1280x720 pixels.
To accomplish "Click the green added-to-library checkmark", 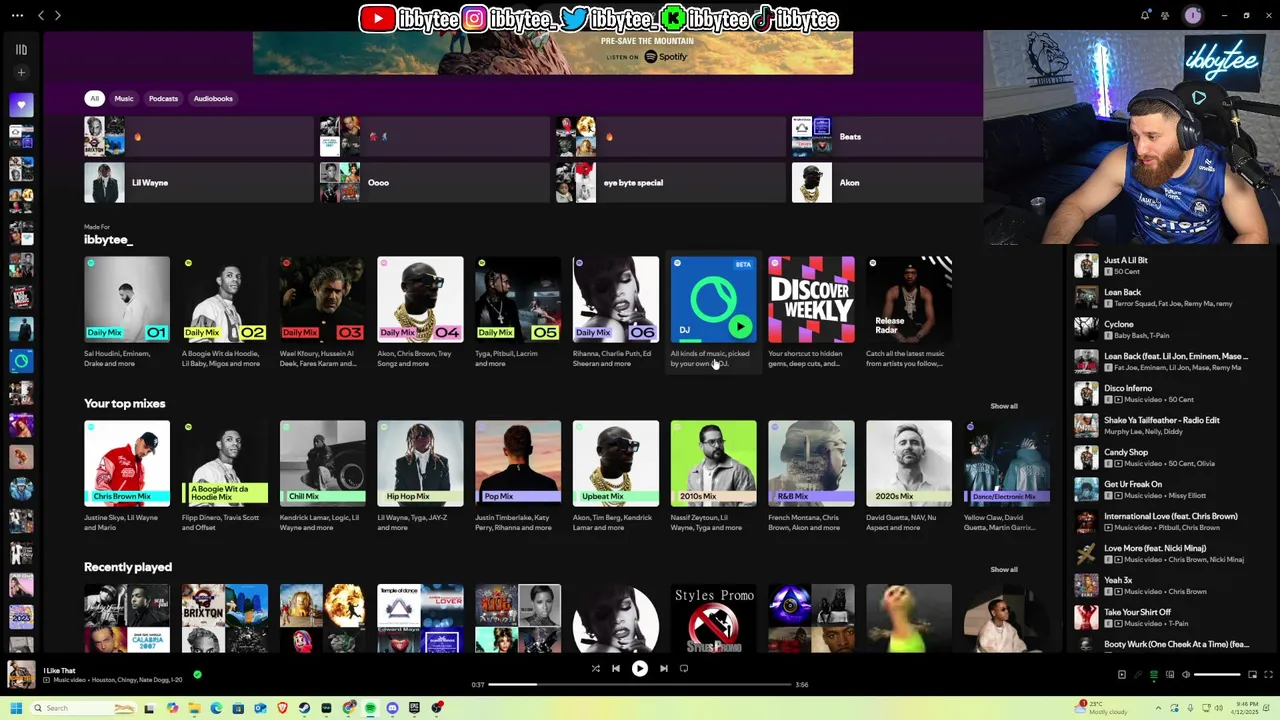I will click(197, 675).
